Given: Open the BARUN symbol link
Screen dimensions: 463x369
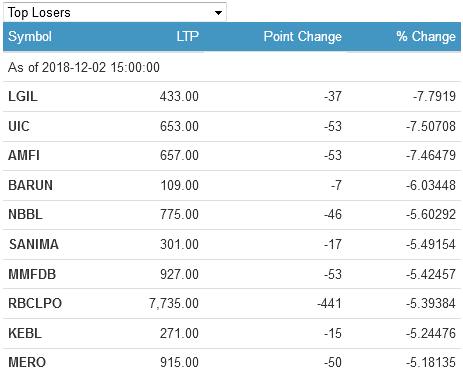Looking at the screenshot, I should click(x=30, y=185).
